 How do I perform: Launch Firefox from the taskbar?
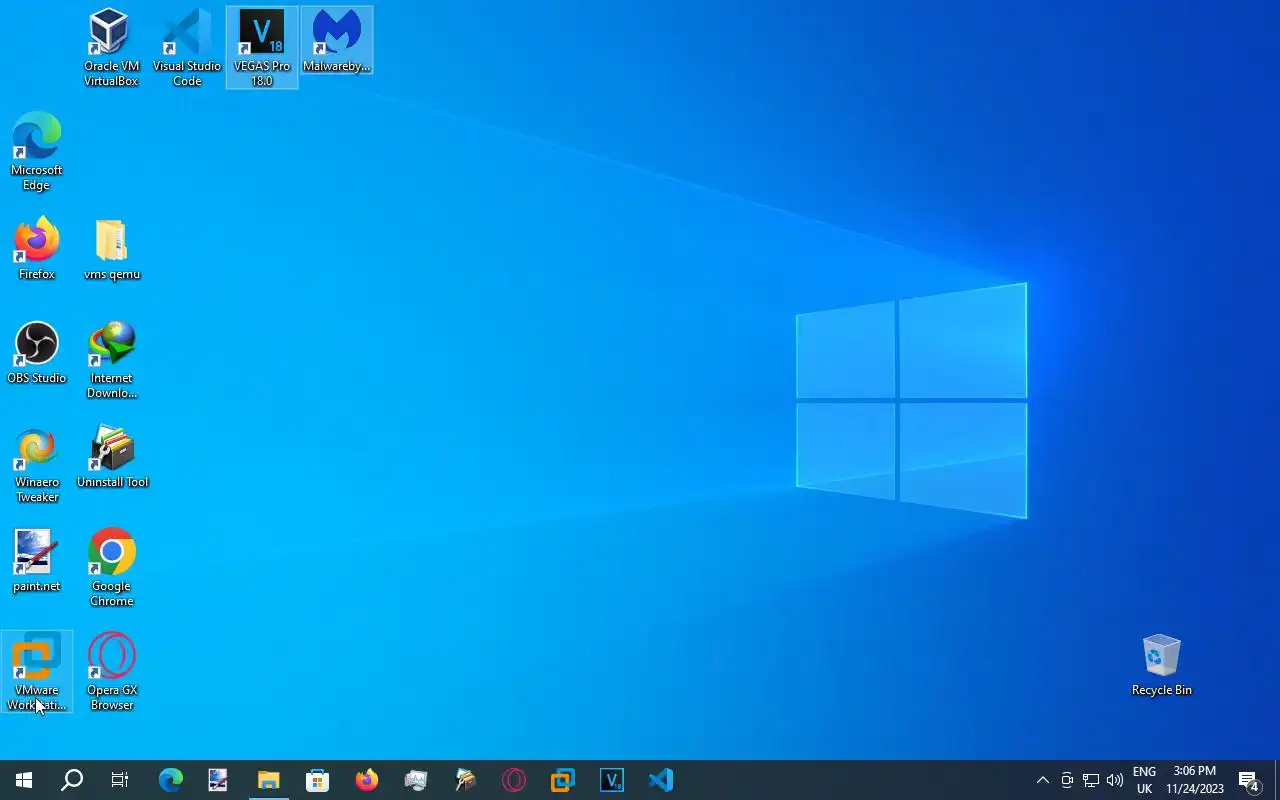pos(367,780)
